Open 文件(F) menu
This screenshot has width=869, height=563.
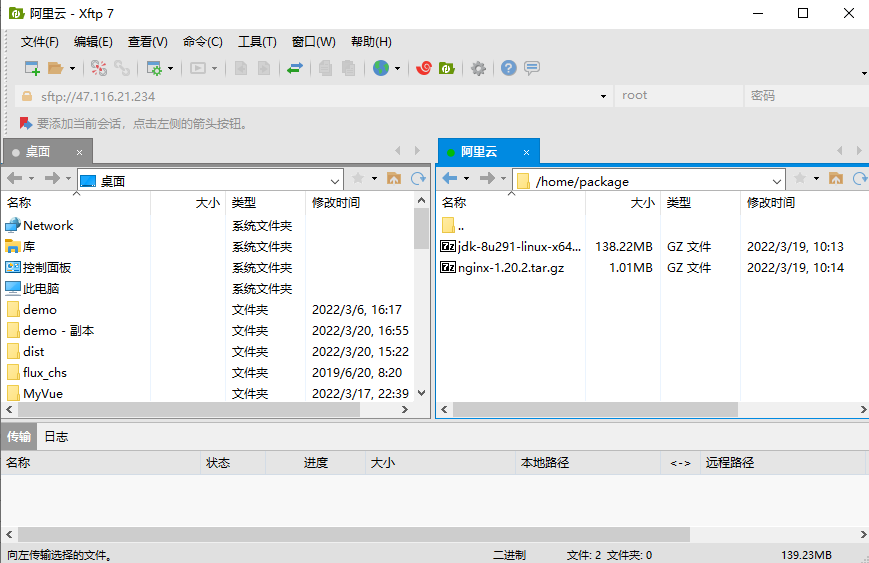pos(39,42)
